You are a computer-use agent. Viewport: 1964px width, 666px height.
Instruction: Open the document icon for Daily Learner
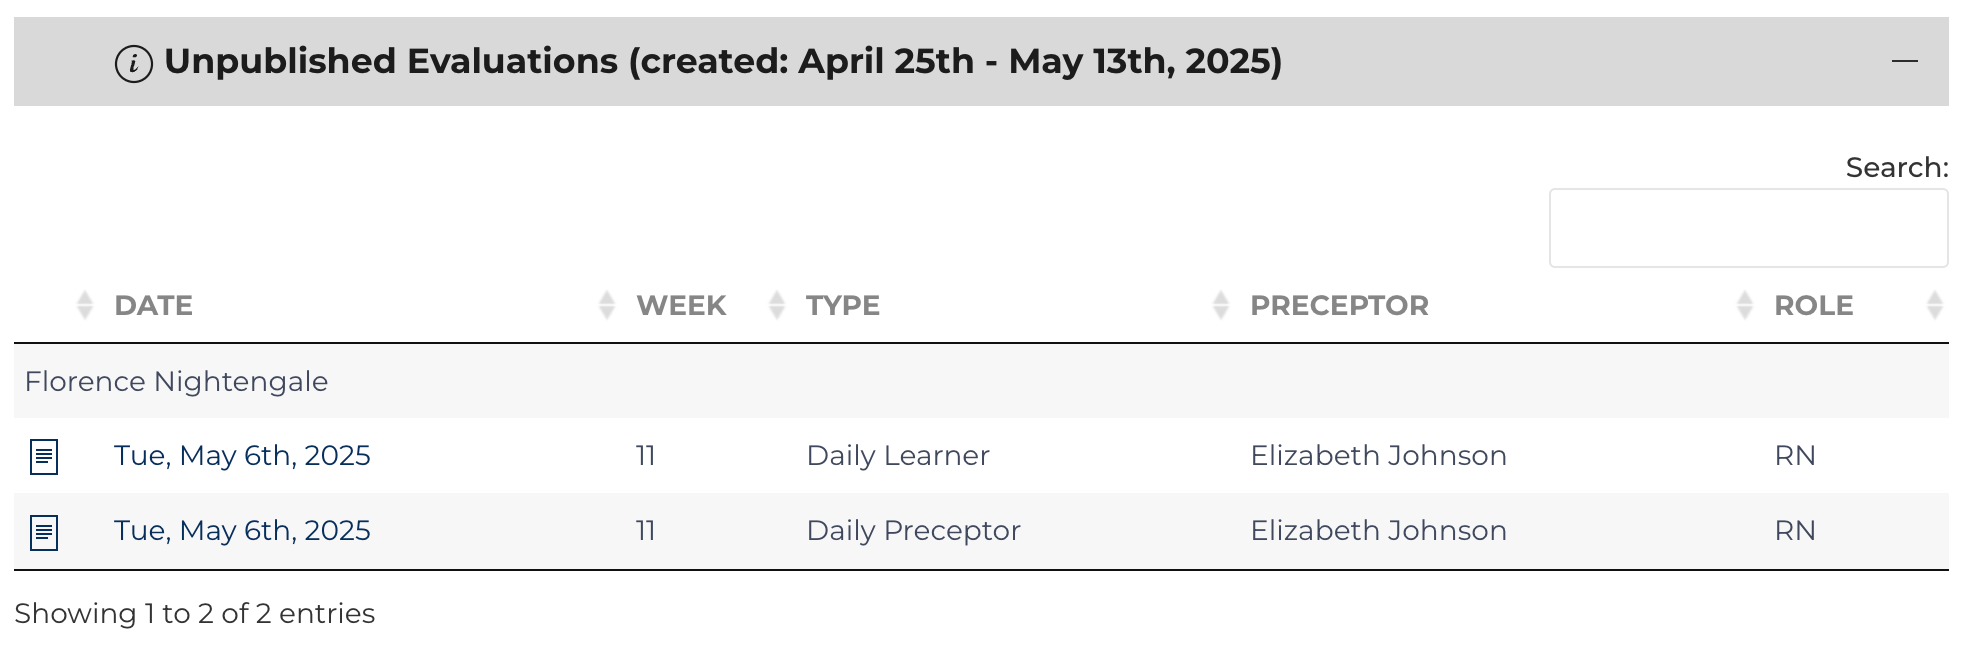click(44, 457)
